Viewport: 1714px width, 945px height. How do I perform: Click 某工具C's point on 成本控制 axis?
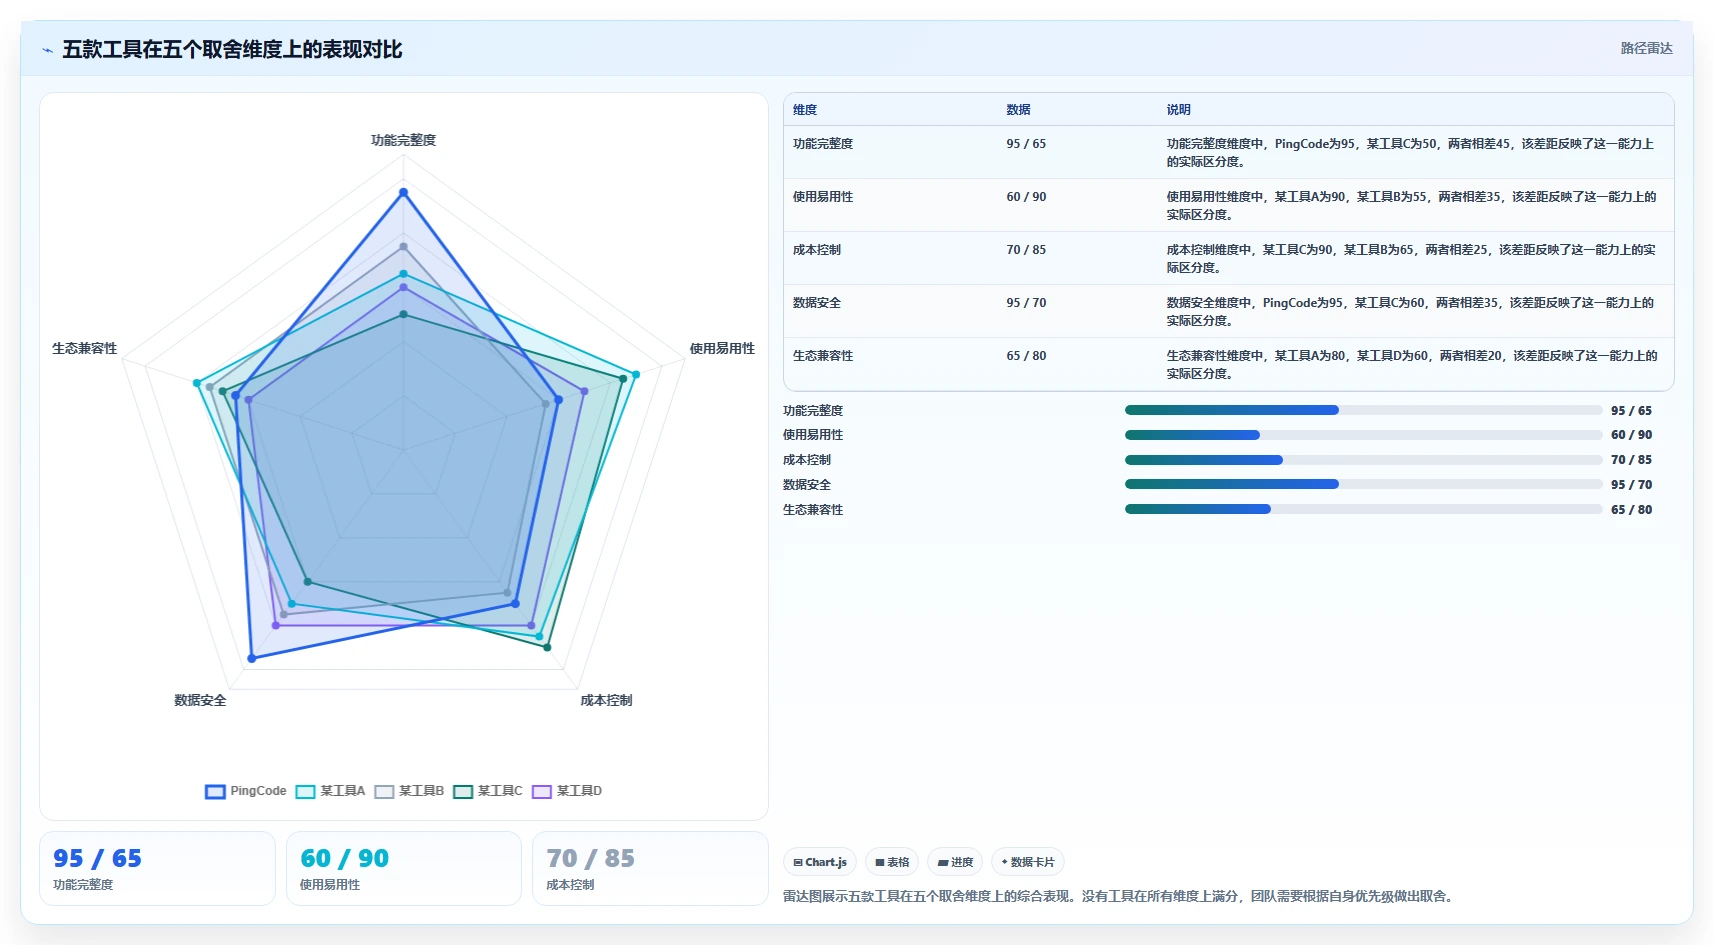(547, 647)
